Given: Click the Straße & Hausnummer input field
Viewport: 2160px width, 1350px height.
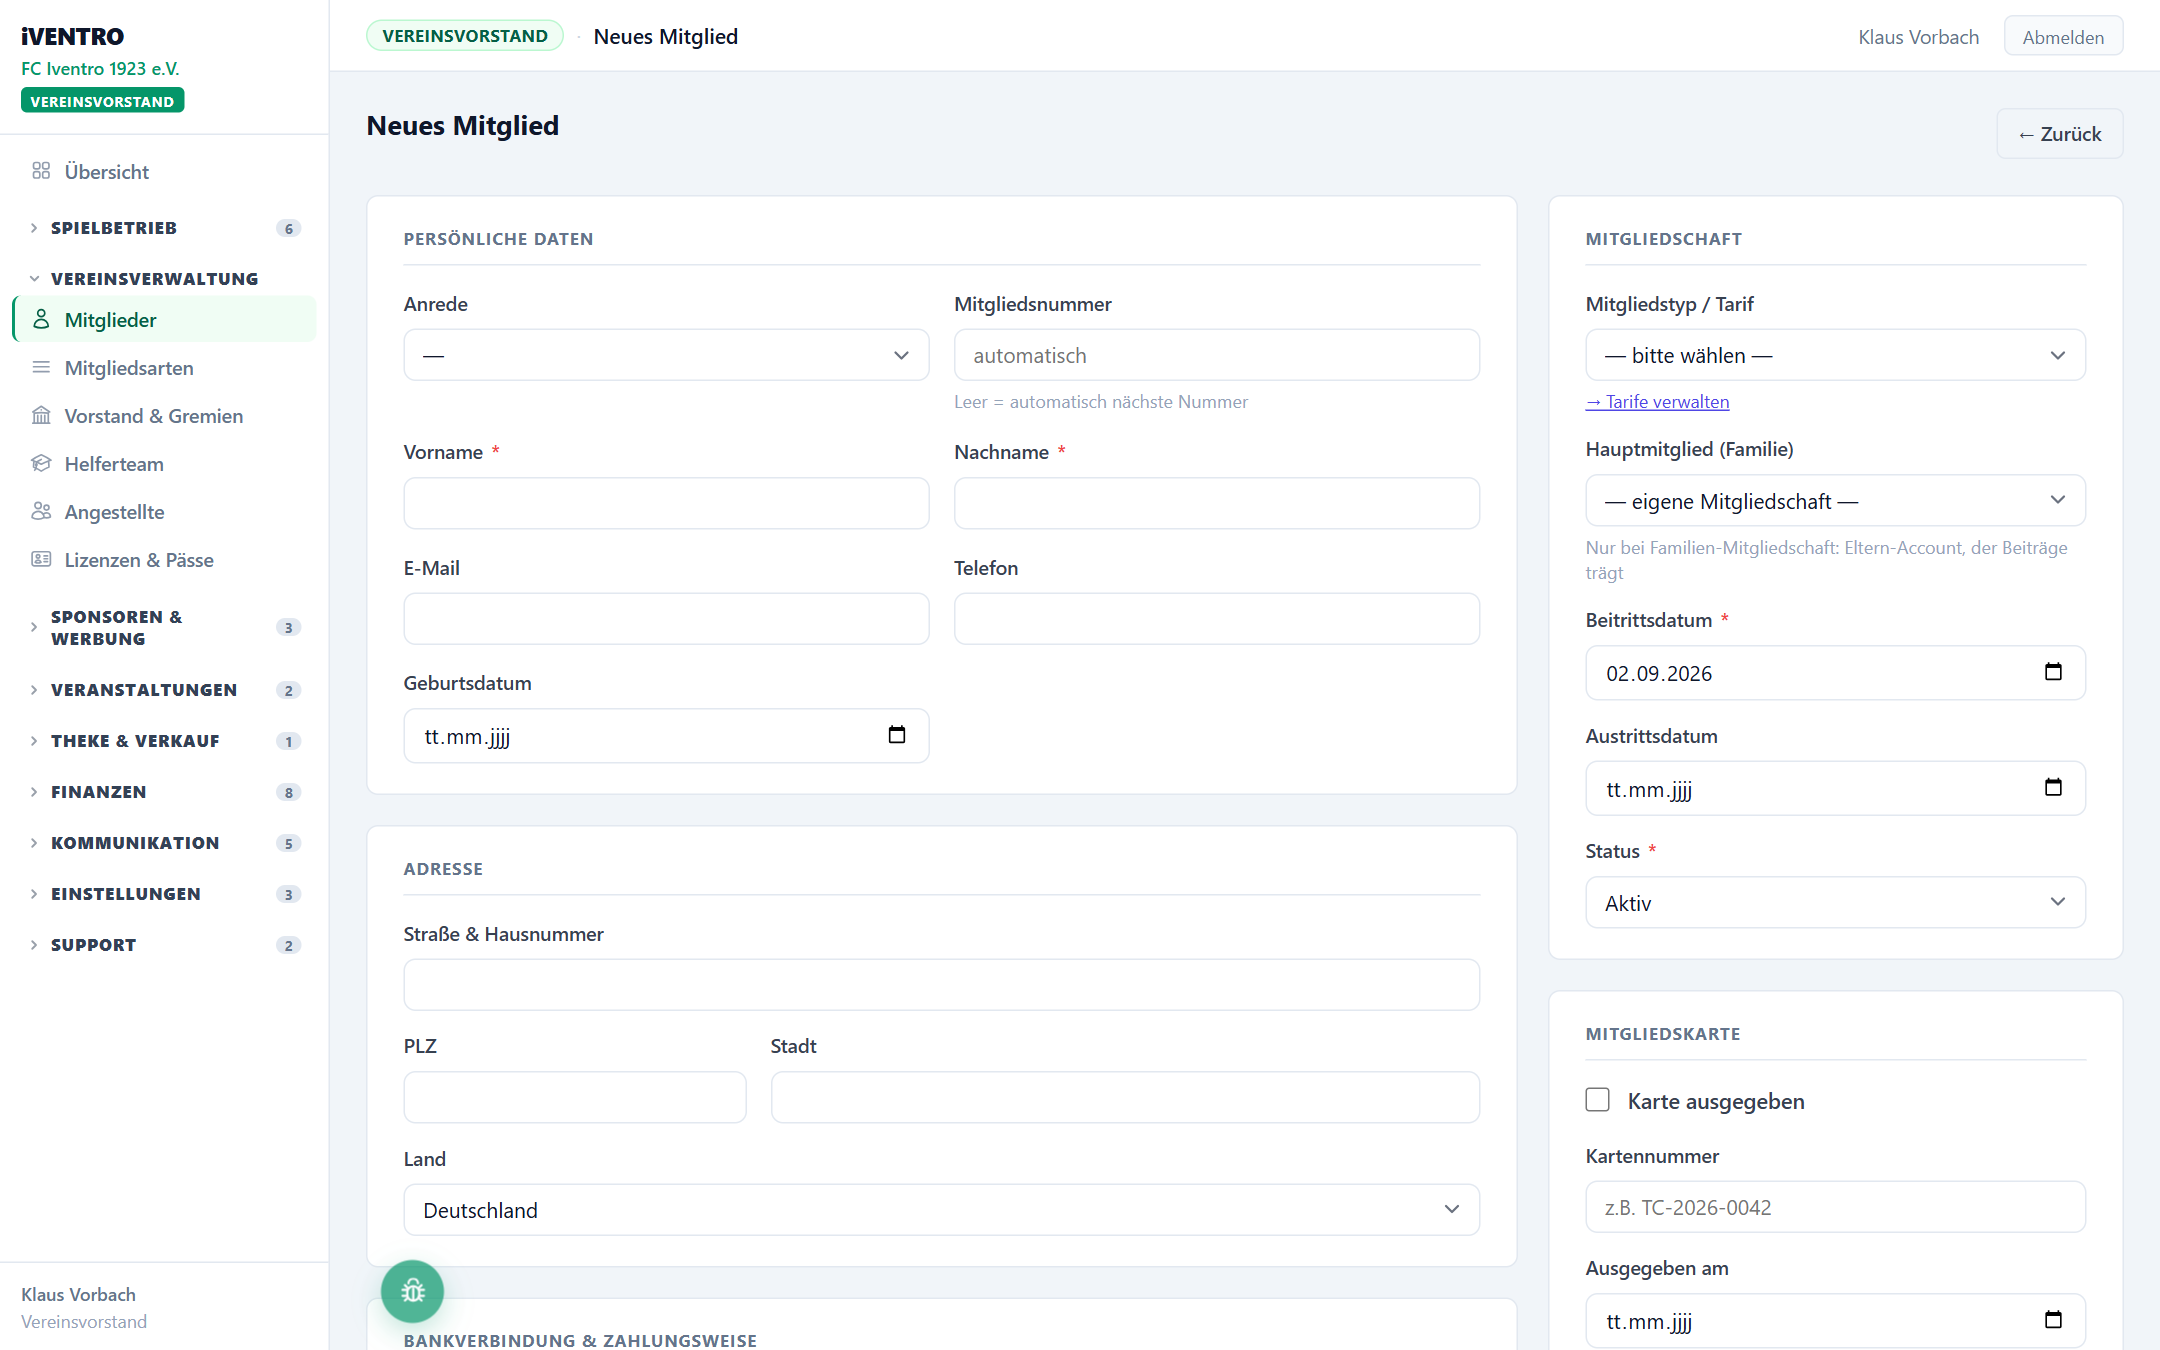Looking at the screenshot, I should [941, 985].
